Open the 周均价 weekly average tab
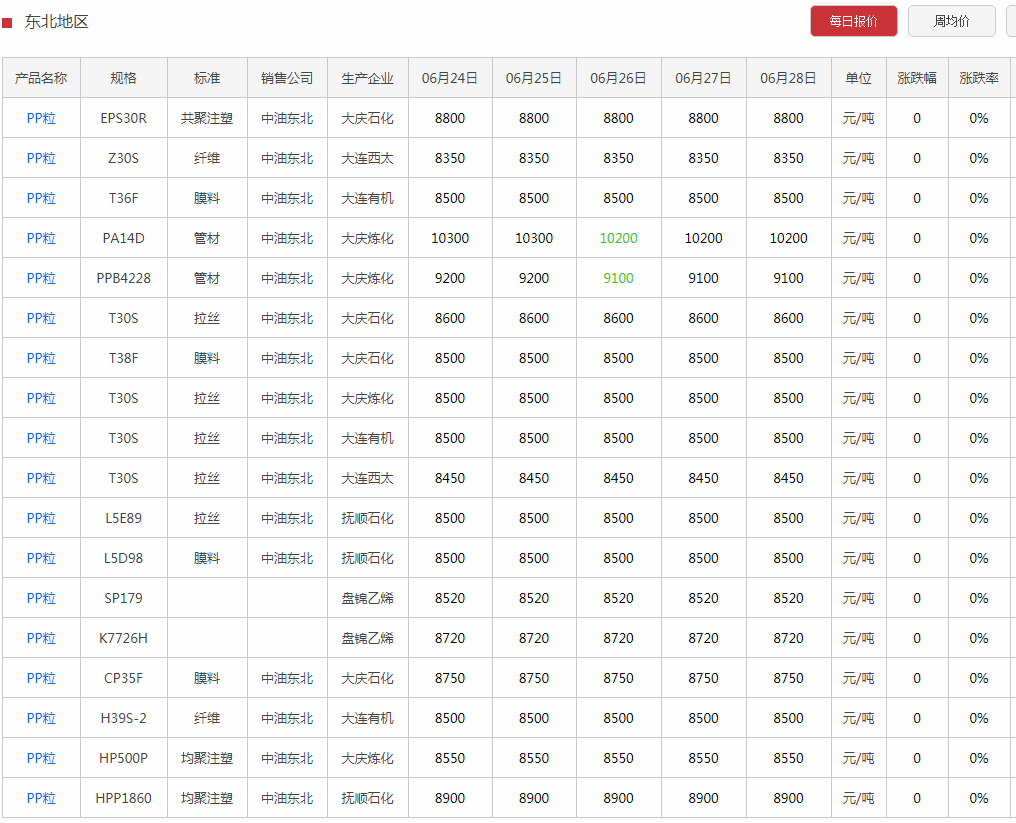Viewport: 1016px width, 823px height. pyautogui.click(x=951, y=21)
